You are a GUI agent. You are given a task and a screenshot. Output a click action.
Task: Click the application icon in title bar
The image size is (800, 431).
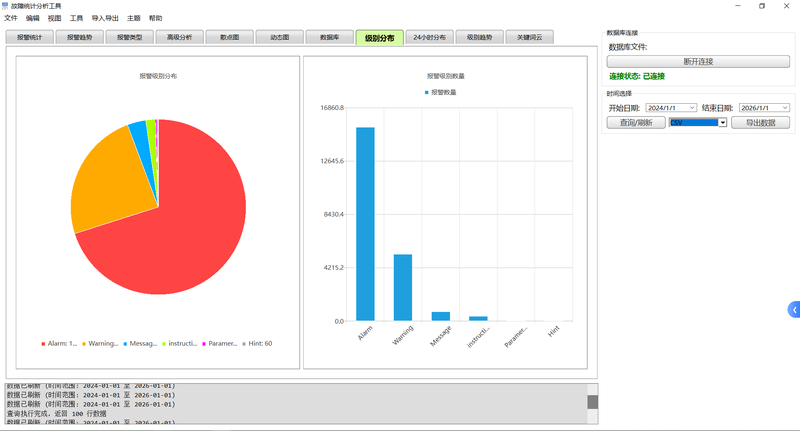(x=5, y=6)
